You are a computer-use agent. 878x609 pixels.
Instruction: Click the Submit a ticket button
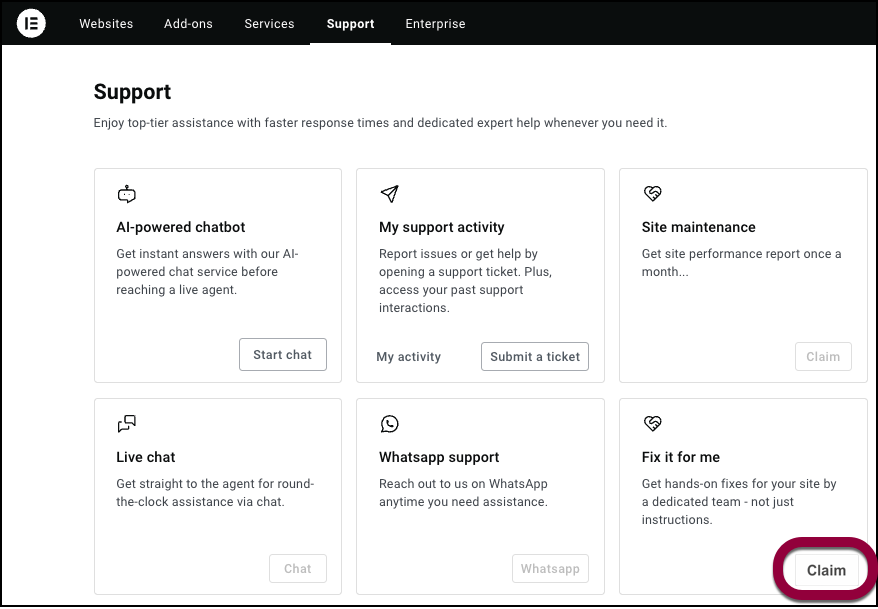coord(535,356)
